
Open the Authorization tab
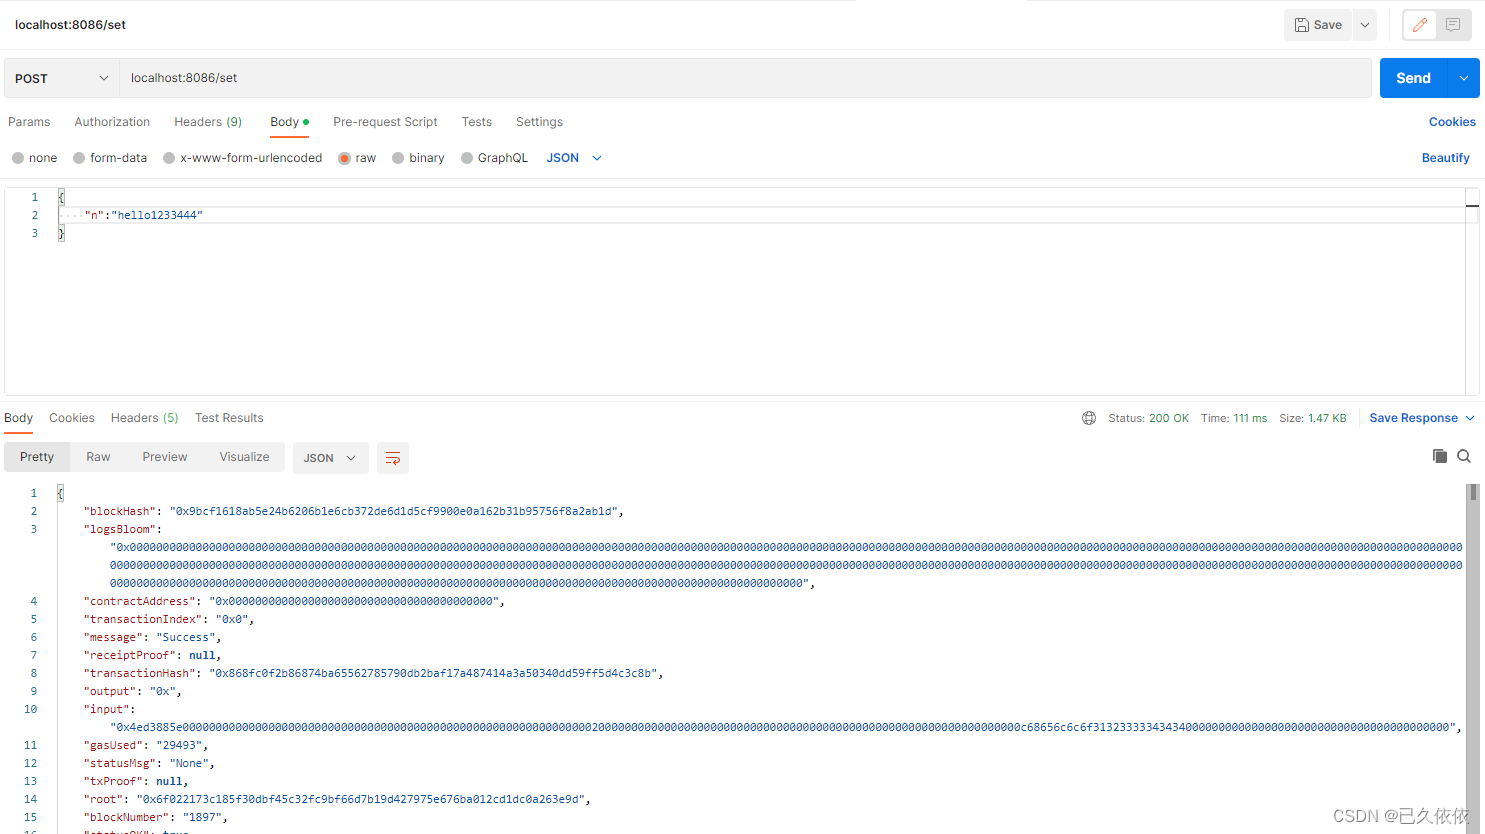(x=112, y=122)
